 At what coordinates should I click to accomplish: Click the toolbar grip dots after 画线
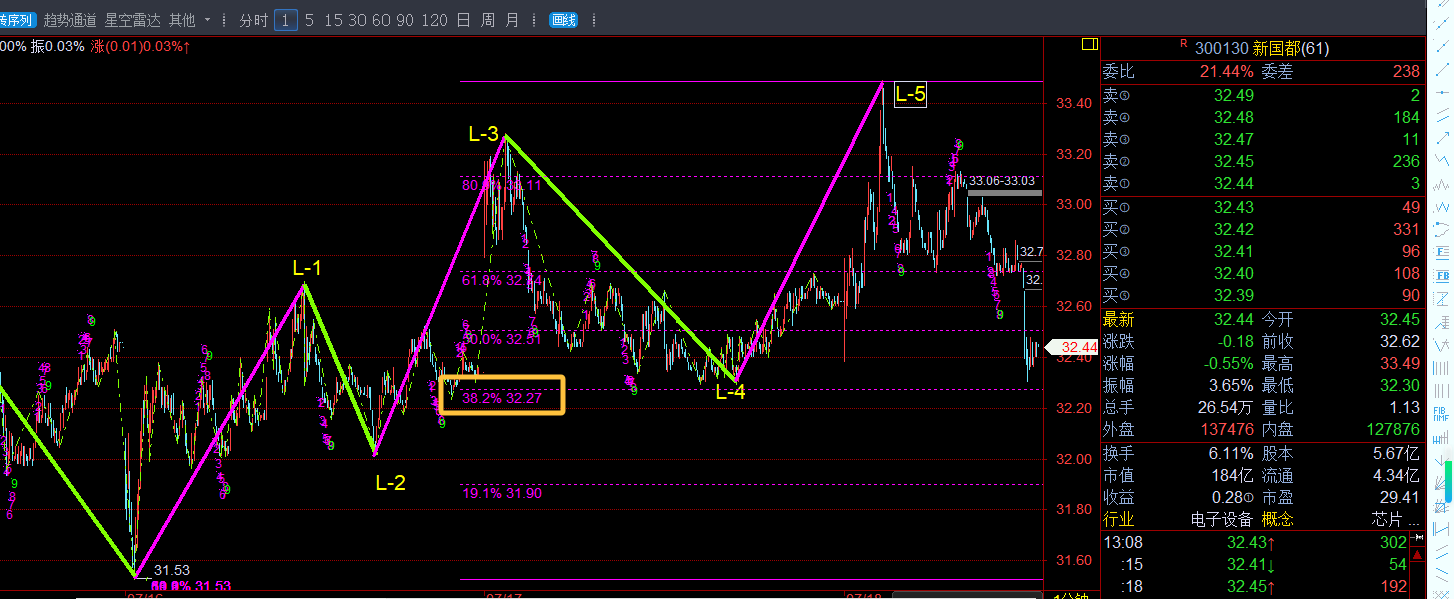coord(594,20)
